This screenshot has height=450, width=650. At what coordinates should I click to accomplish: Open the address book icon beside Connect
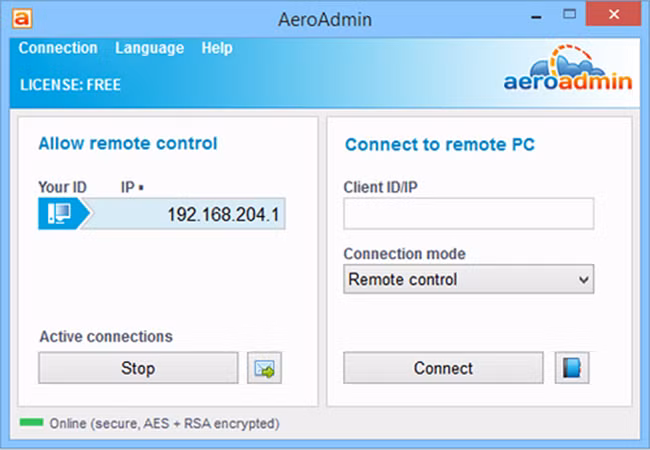coord(572,368)
